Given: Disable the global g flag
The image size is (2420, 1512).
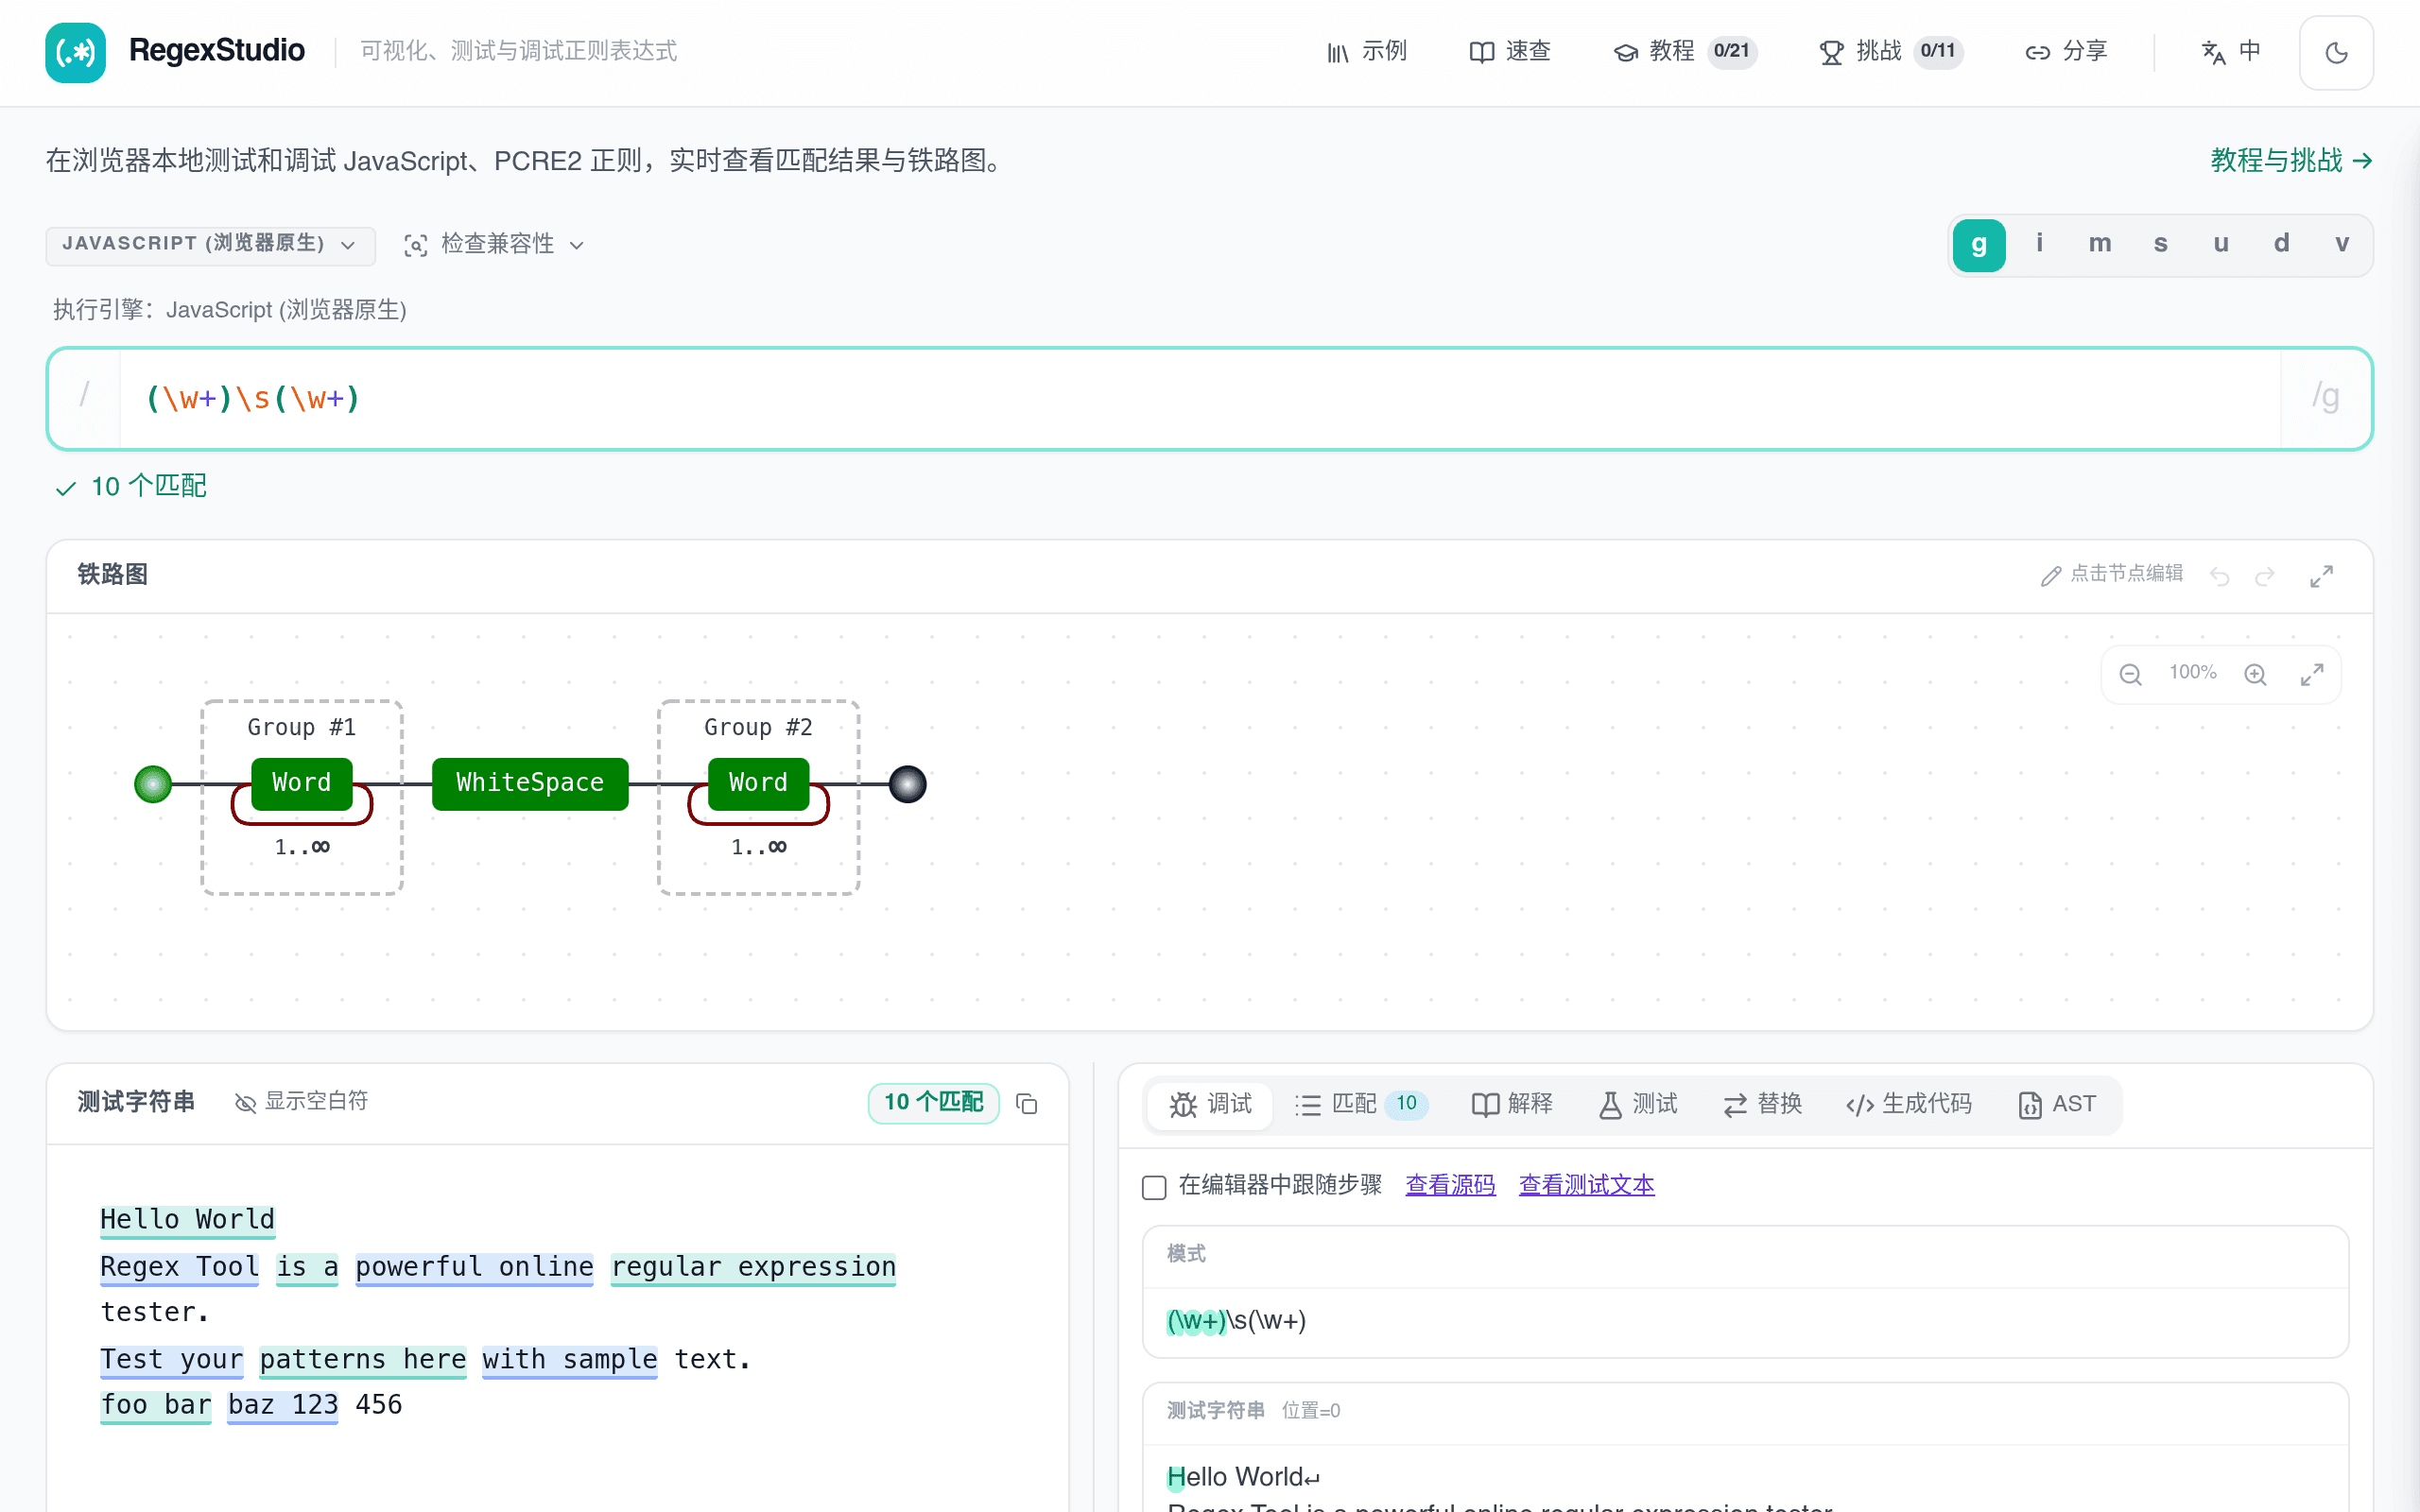Looking at the screenshot, I should point(1978,245).
